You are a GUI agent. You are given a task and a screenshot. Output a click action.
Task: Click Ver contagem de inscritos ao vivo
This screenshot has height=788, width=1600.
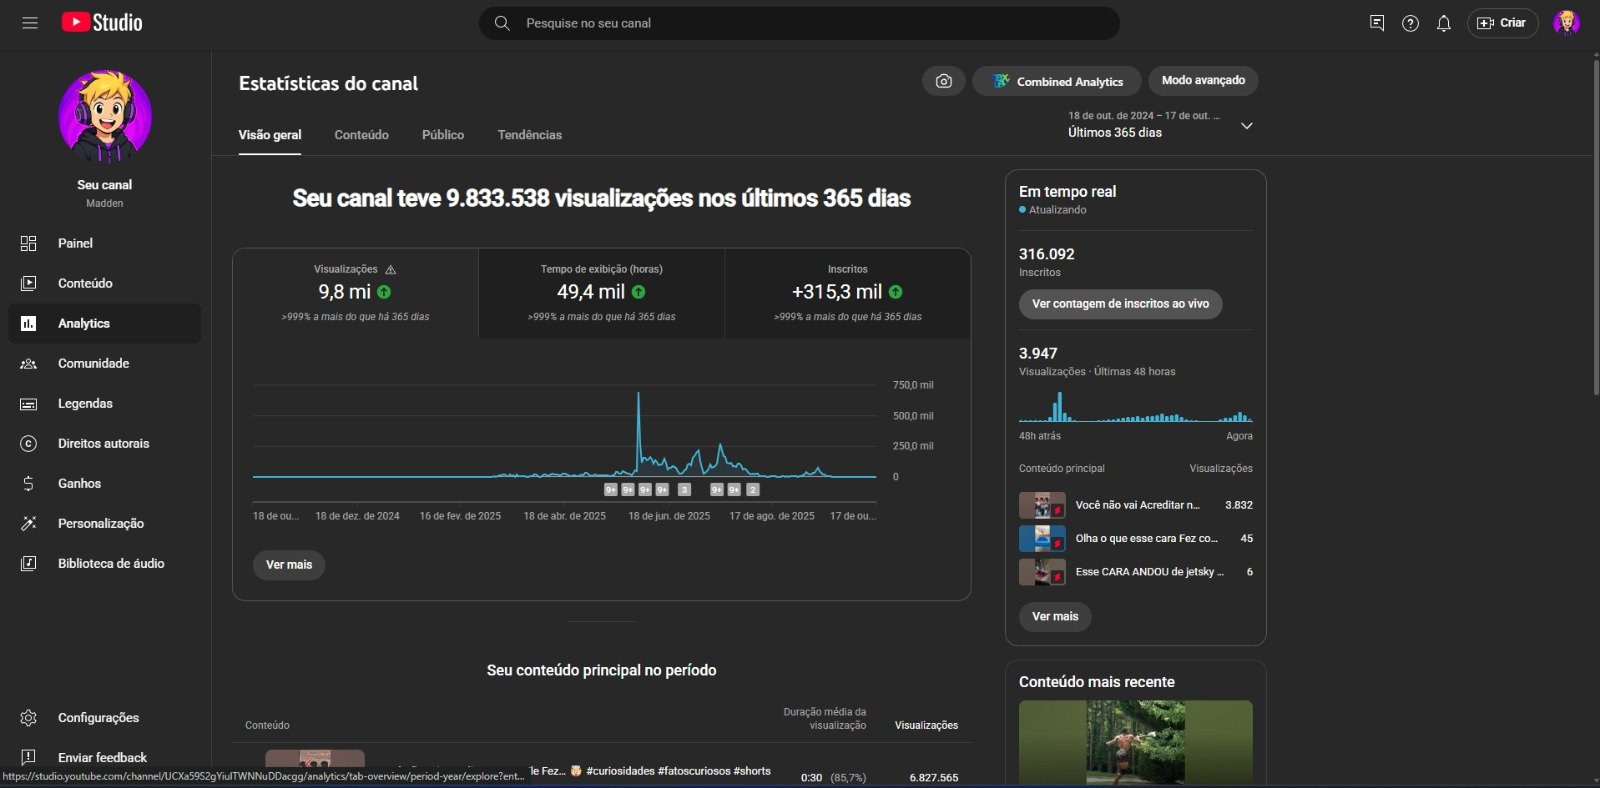[1120, 304]
